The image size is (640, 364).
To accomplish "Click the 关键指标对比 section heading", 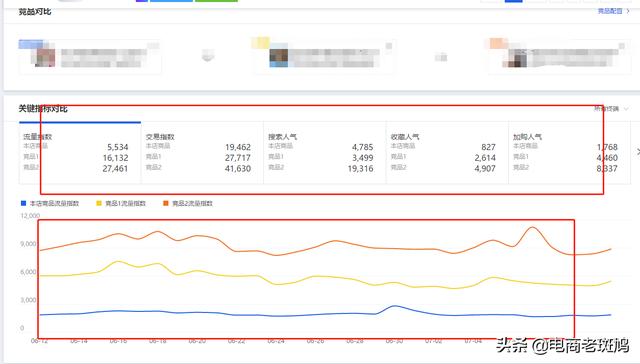I will (43, 109).
